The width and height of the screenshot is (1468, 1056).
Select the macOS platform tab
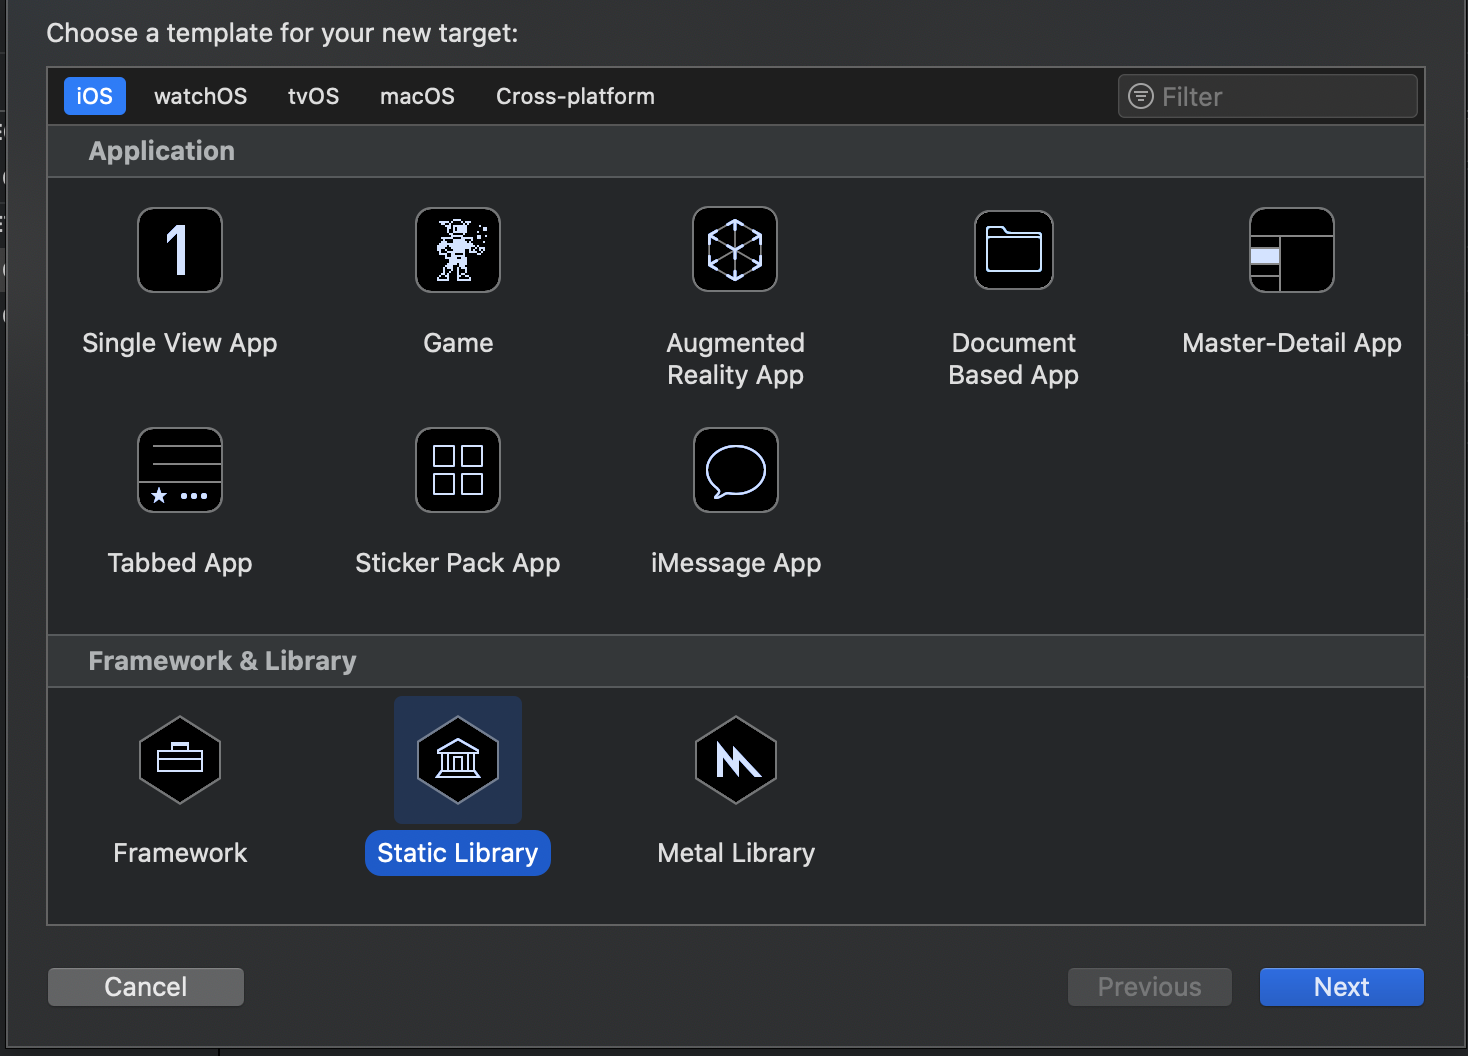418,96
